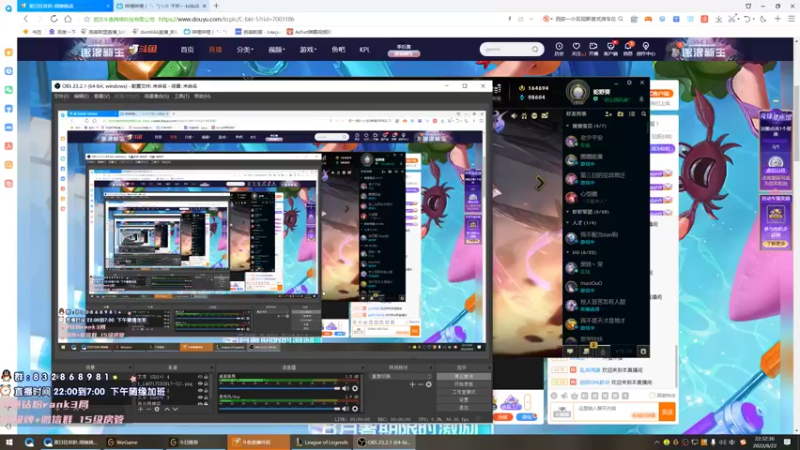Click OBS studio mode button
Image resolution: width=800 pixels, height=450 pixels.
click(x=463, y=392)
